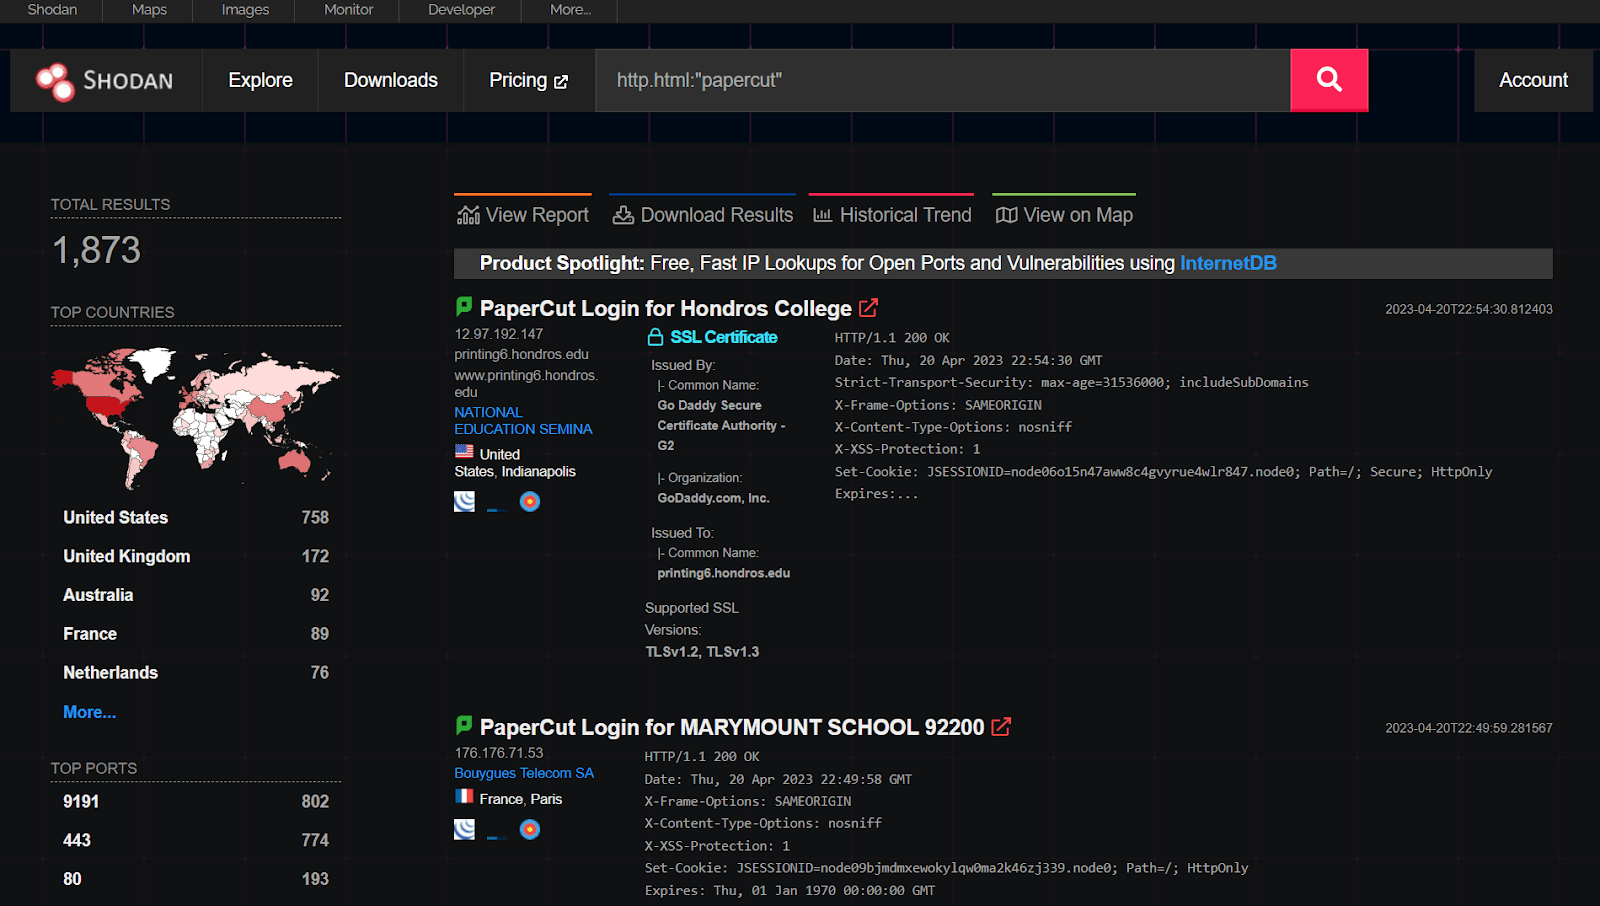Click the France, Paris location text
This screenshot has width=1600, height=906.
(x=521, y=799)
